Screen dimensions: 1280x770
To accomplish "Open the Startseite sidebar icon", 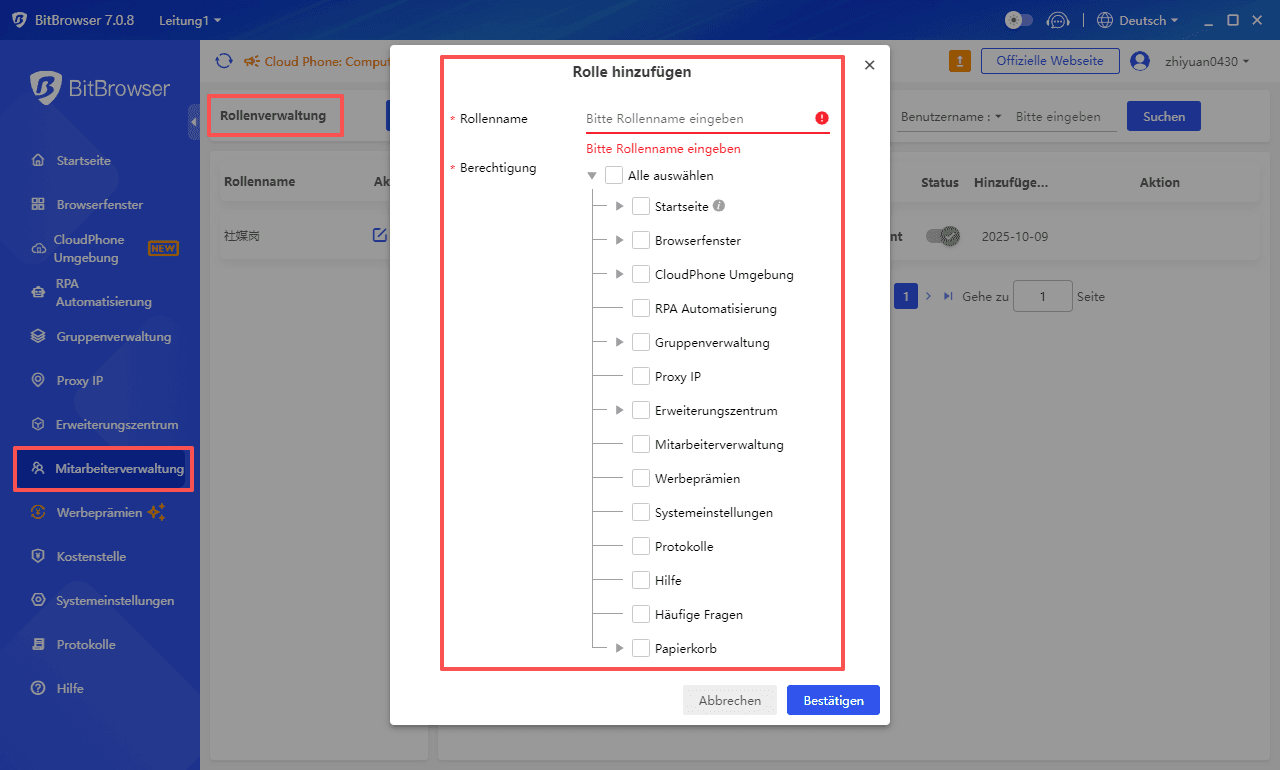I will pyautogui.click(x=35, y=160).
